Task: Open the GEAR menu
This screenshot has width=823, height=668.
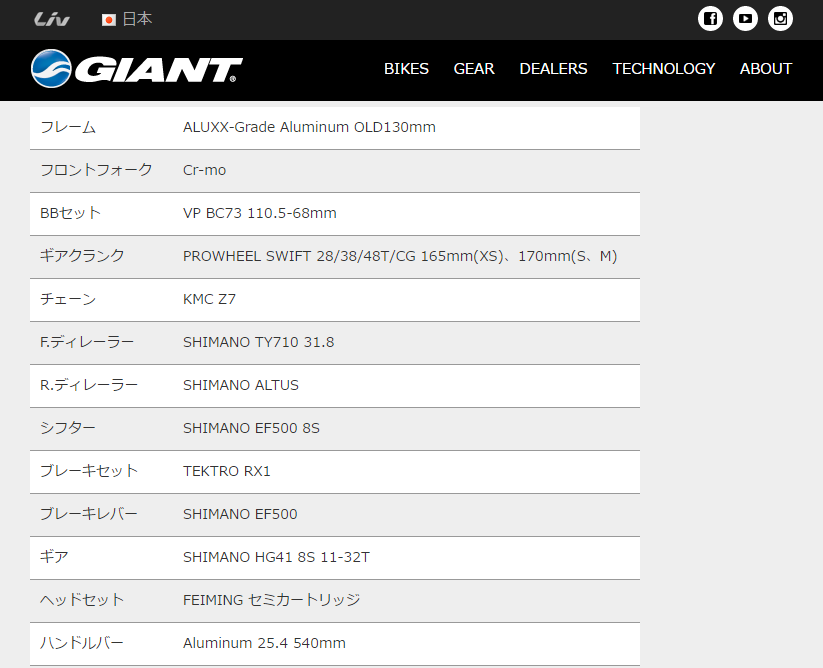Action: [x=474, y=69]
